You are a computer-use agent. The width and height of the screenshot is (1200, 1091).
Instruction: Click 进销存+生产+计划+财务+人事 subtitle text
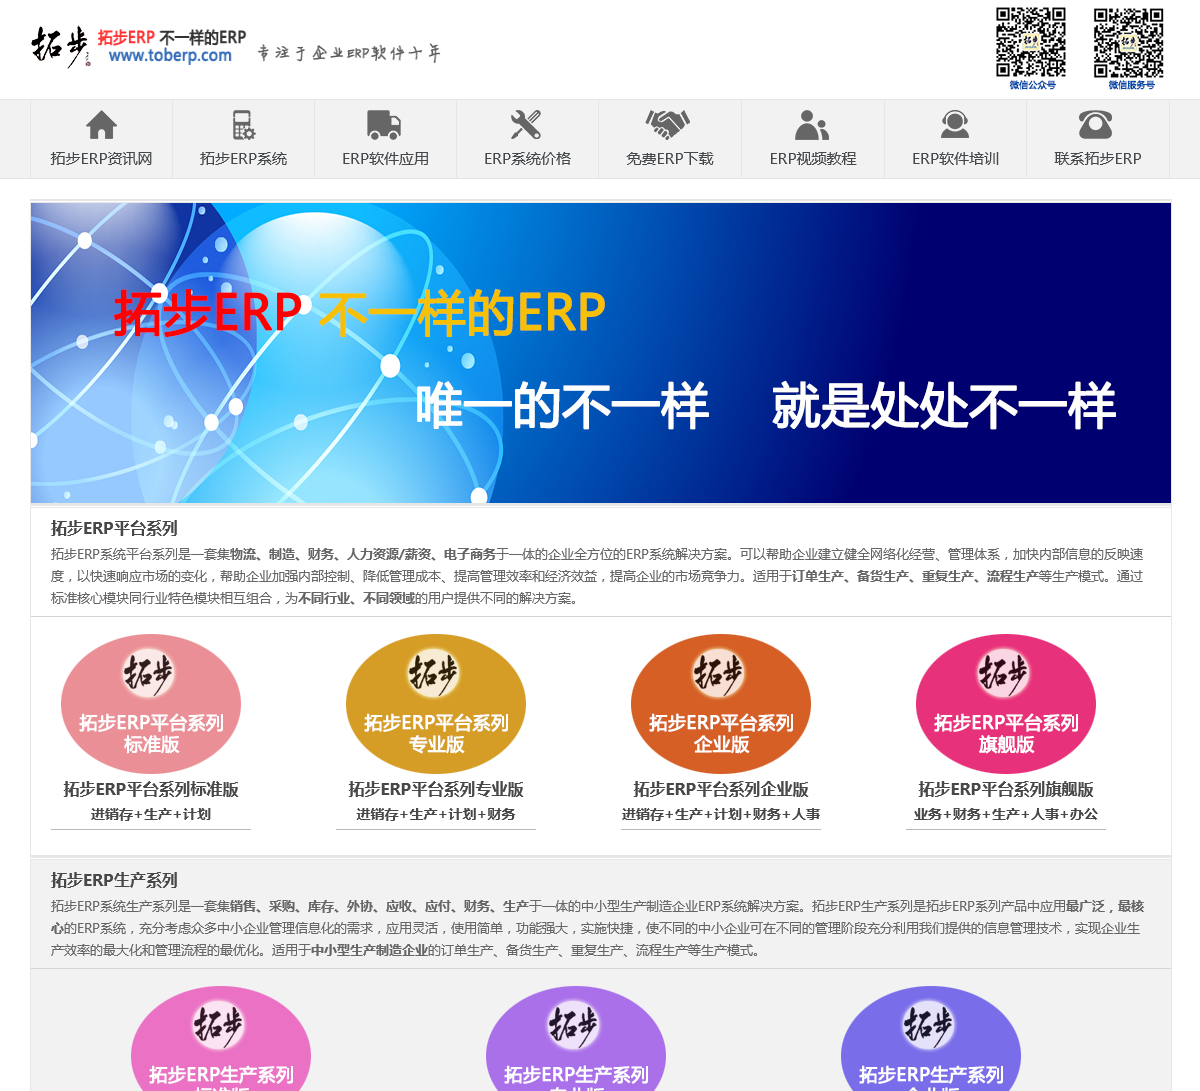coord(721,814)
